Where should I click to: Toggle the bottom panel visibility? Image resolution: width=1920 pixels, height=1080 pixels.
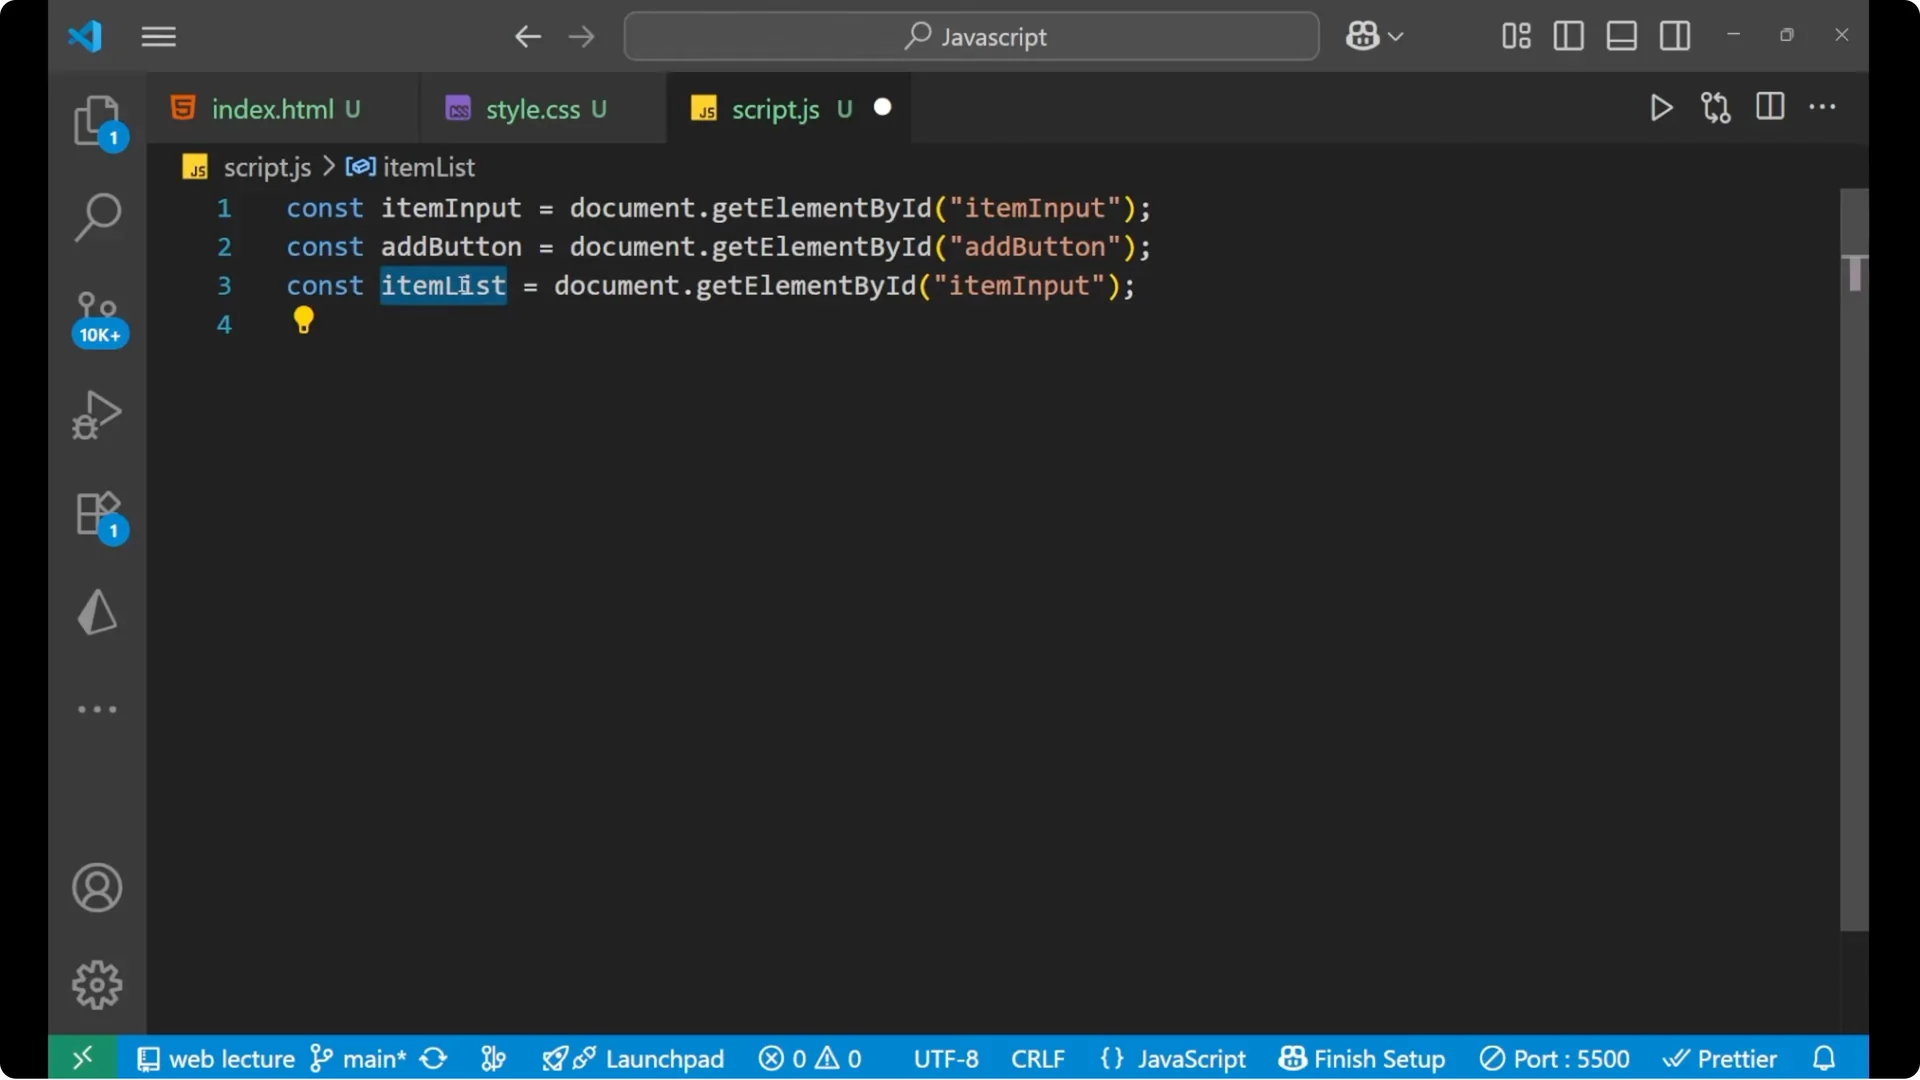(x=1621, y=36)
